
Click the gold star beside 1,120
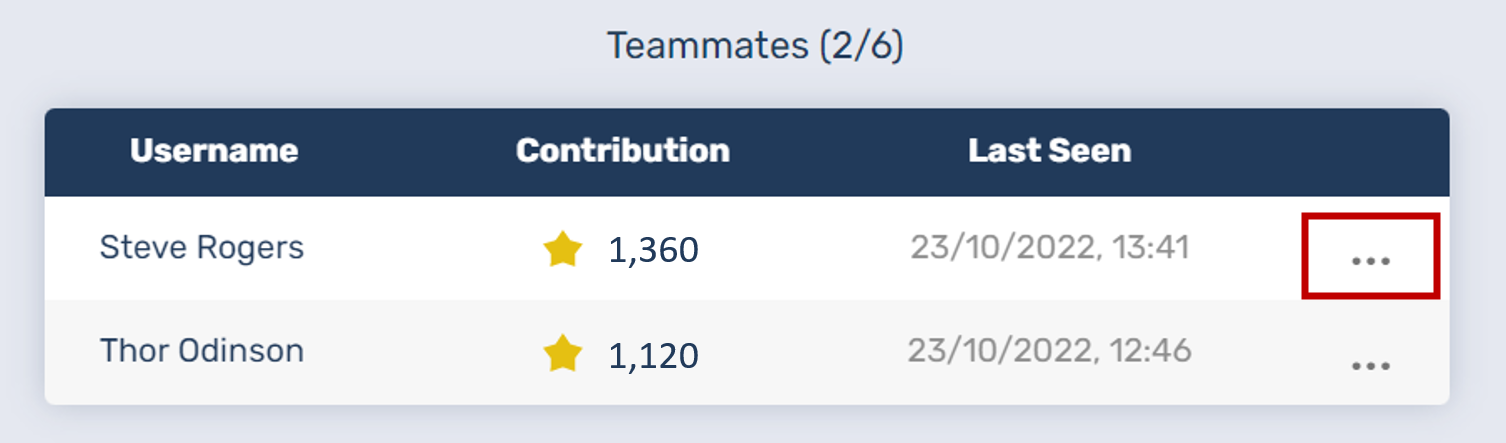click(x=563, y=354)
